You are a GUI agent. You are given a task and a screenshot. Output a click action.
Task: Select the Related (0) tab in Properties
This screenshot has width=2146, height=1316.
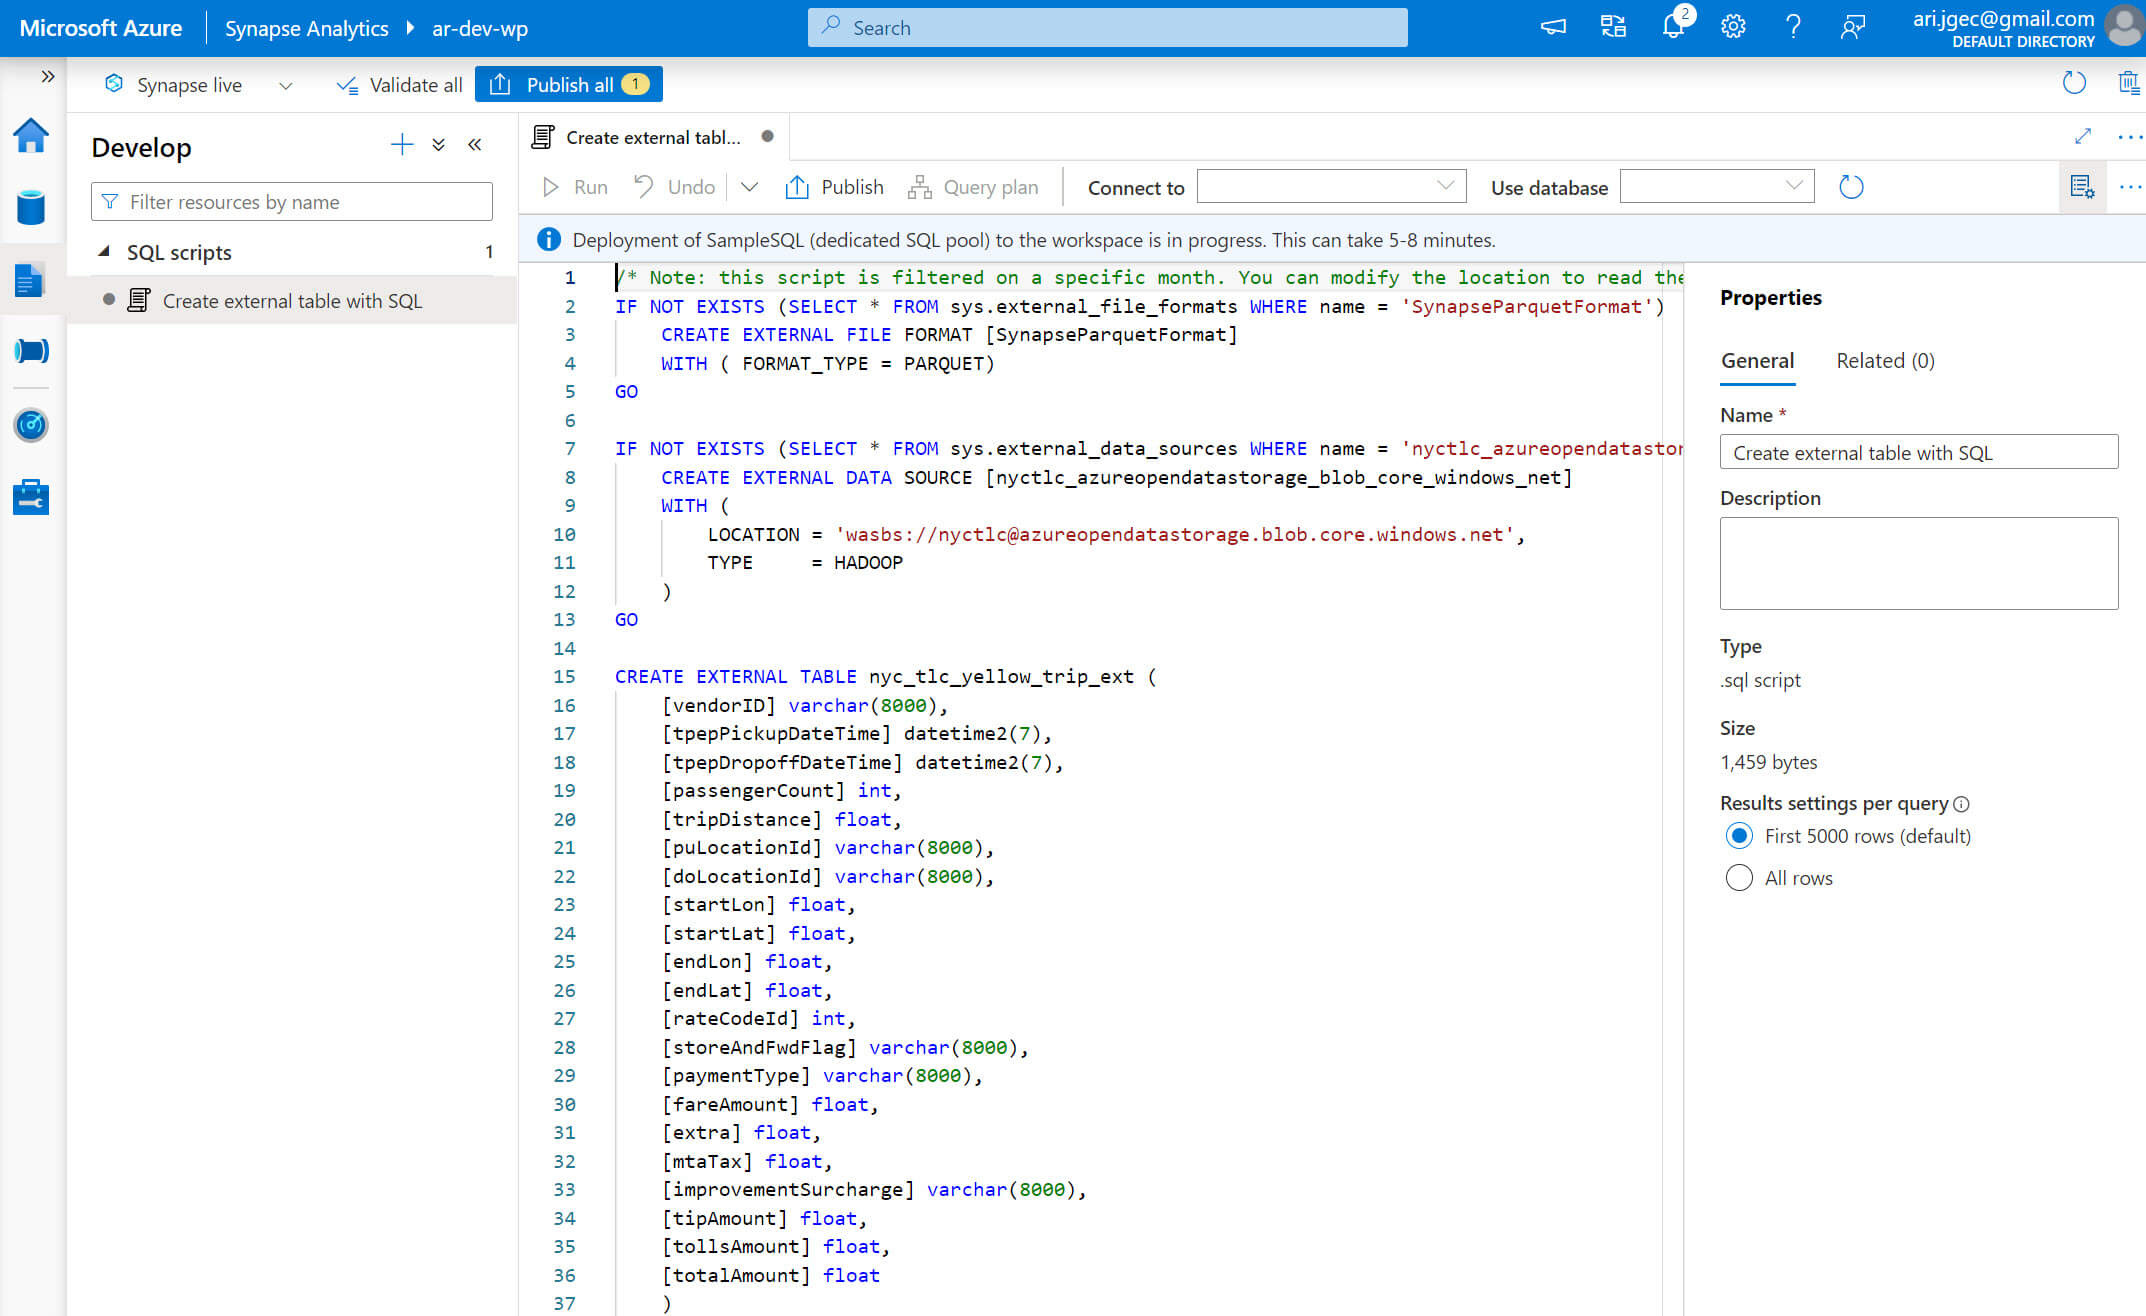[1884, 358]
